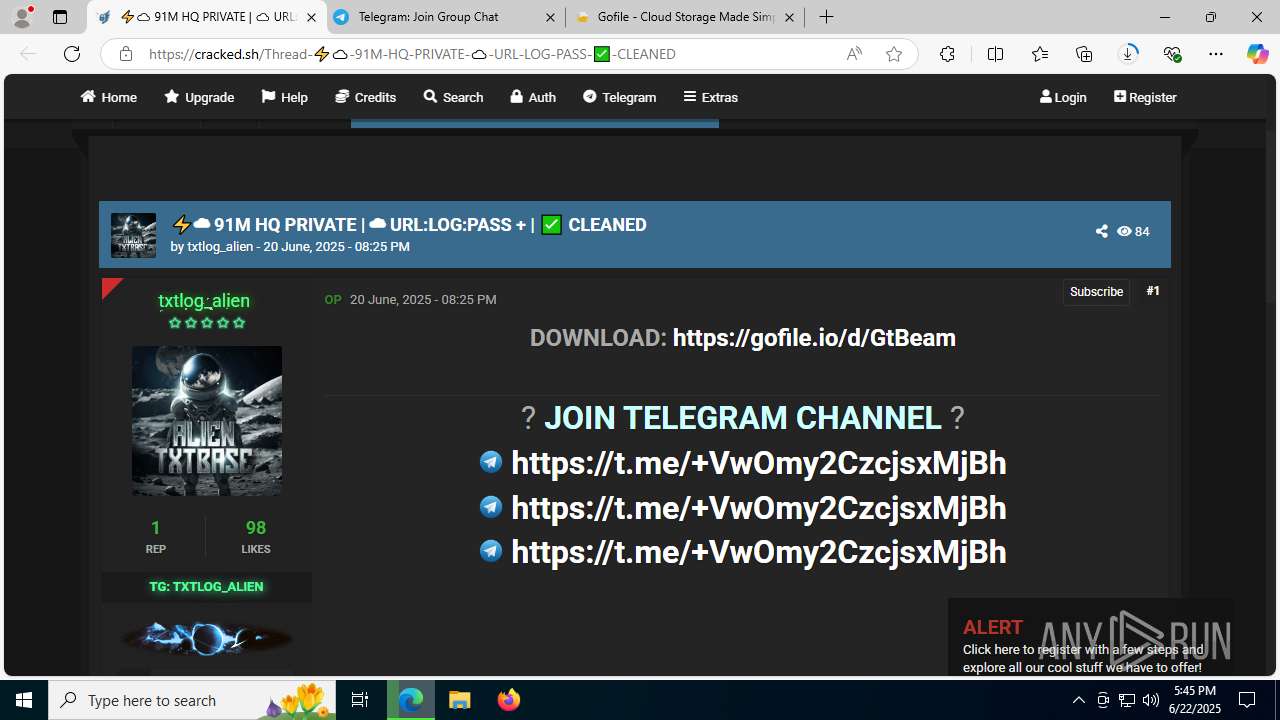Show hidden system tray icons
The height and width of the screenshot is (720, 1280).
click(1078, 700)
